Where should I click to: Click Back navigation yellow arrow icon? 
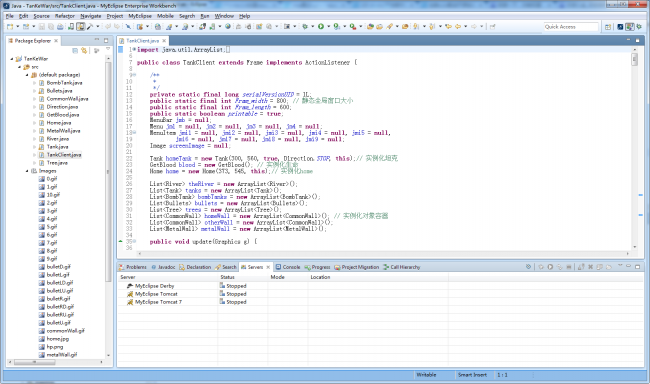[x=458, y=27]
